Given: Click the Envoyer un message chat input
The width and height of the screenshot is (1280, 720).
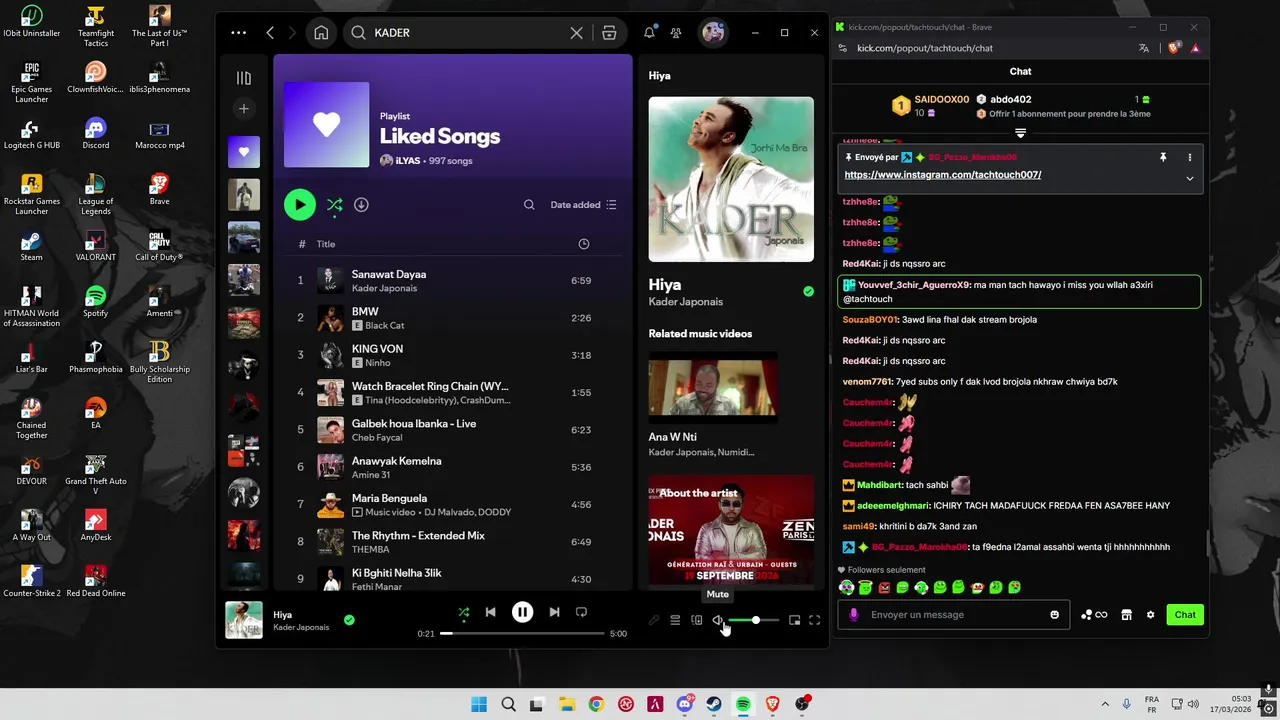Looking at the screenshot, I should pos(953,615).
